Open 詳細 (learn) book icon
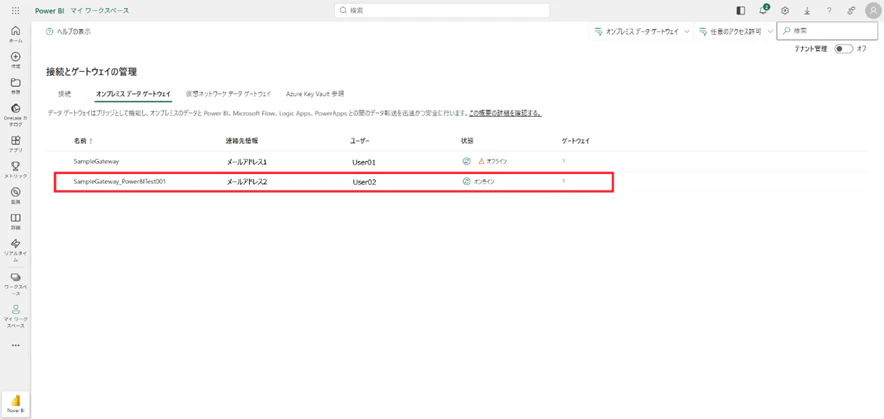Viewport: 884px width, 419px height. coord(16,221)
